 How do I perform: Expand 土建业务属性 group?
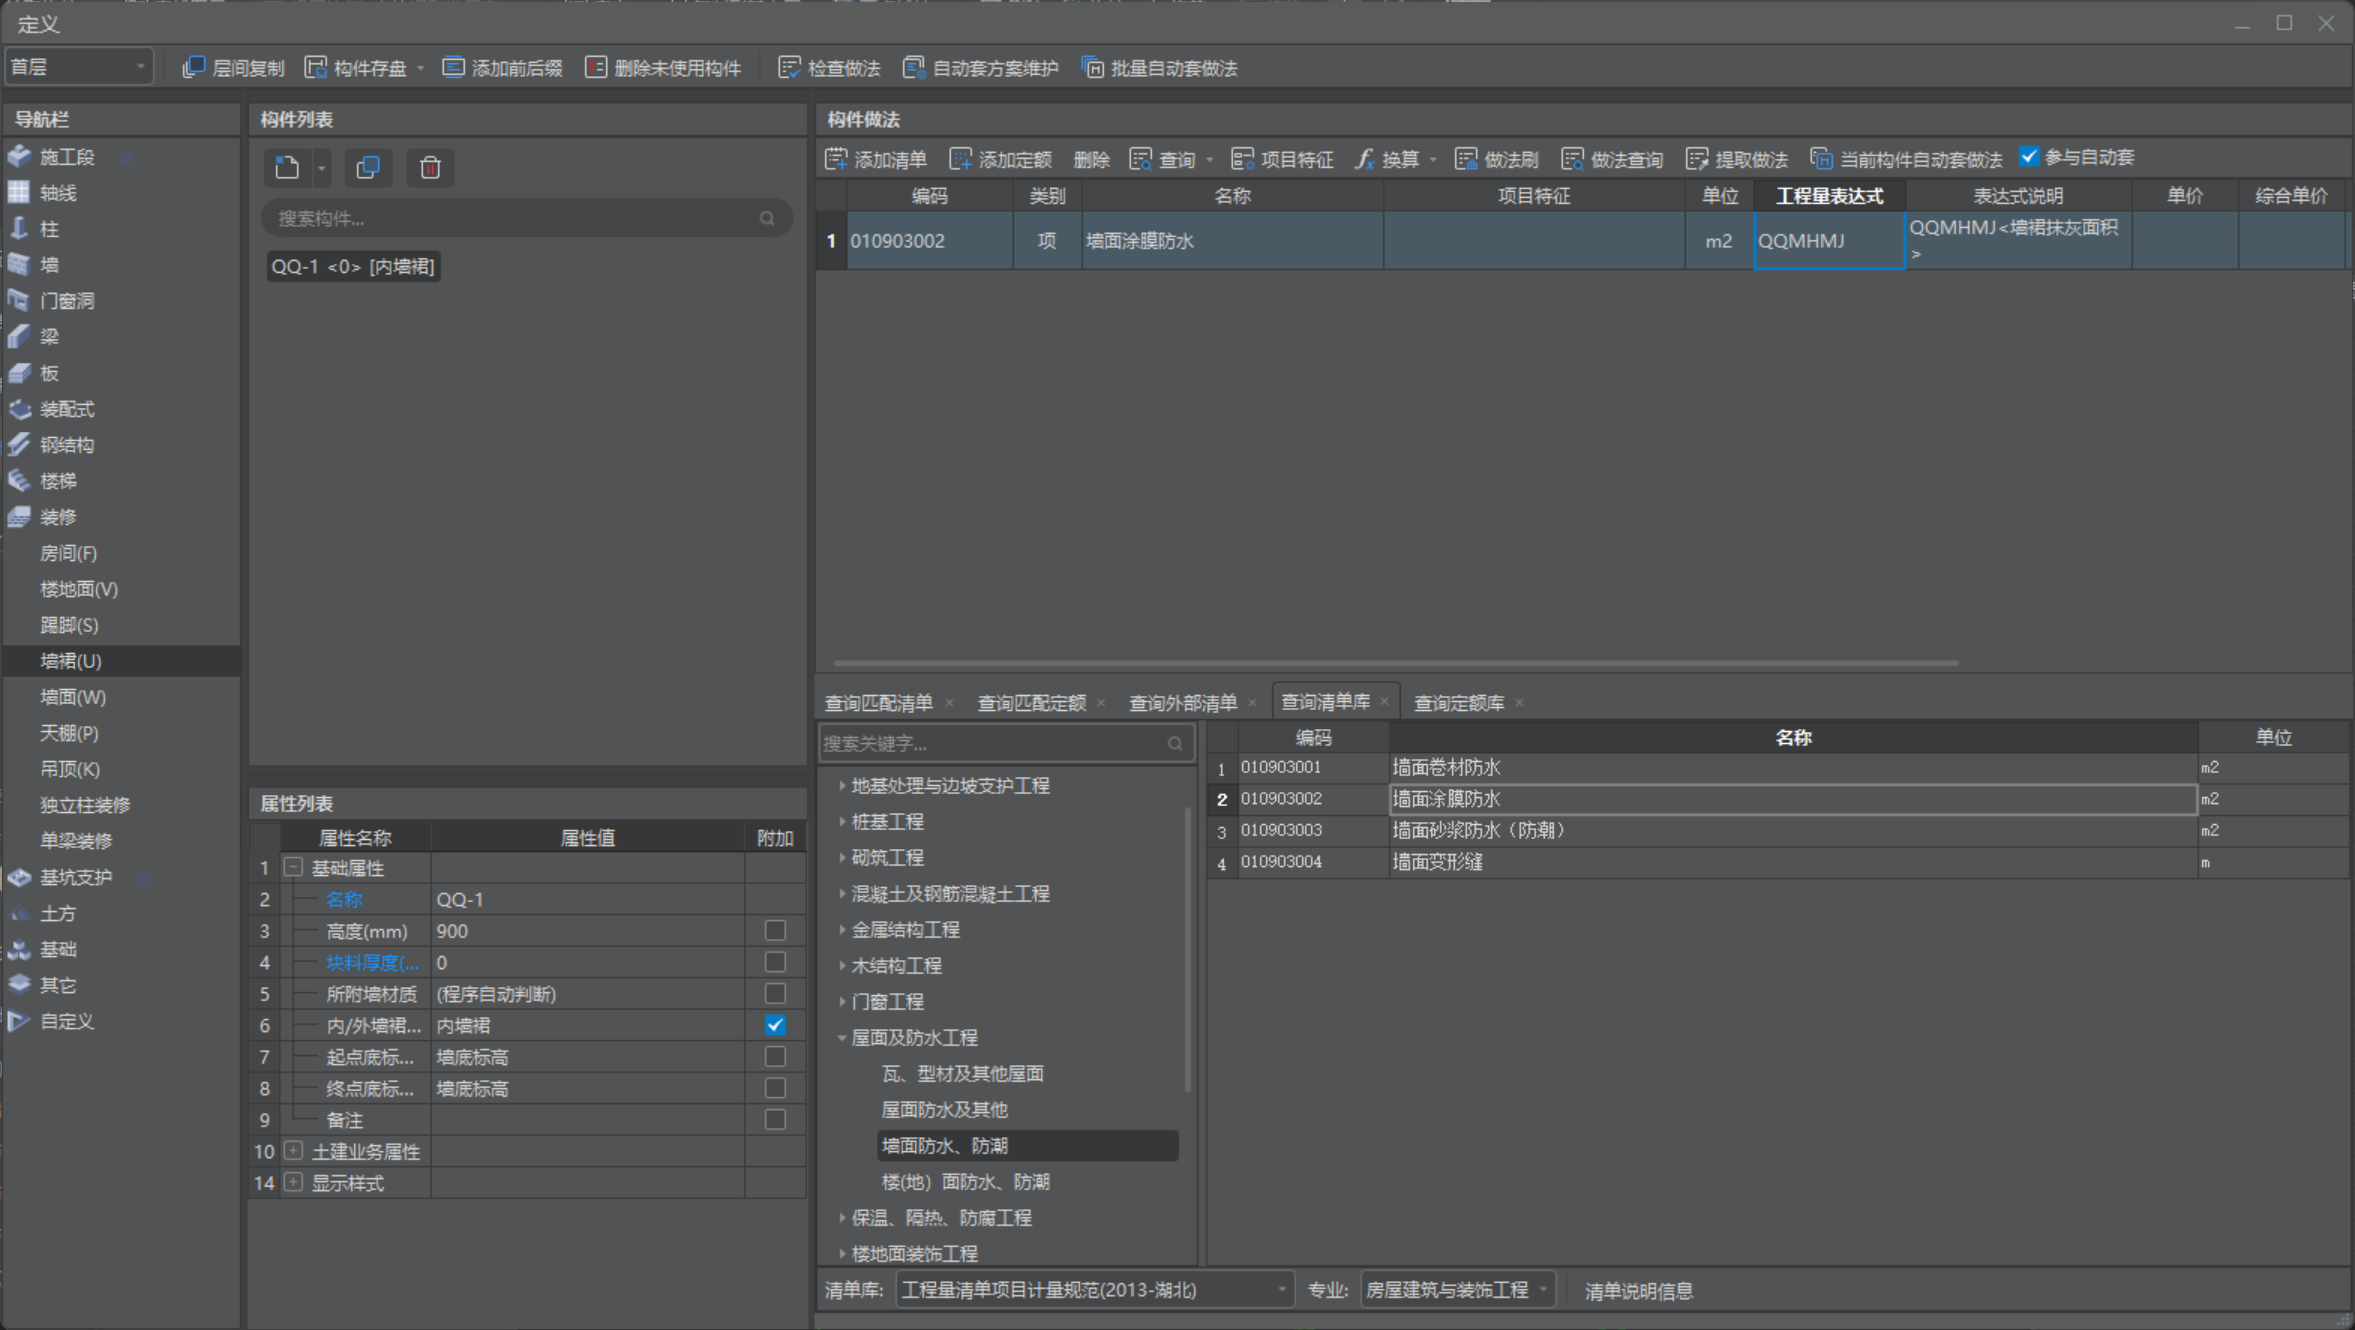[293, 1151]
